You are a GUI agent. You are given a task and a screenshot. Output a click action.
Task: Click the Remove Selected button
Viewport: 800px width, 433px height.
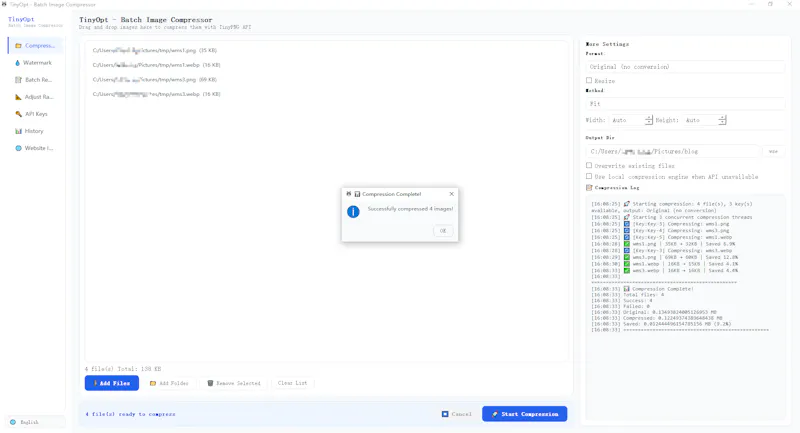coord(234,383)
